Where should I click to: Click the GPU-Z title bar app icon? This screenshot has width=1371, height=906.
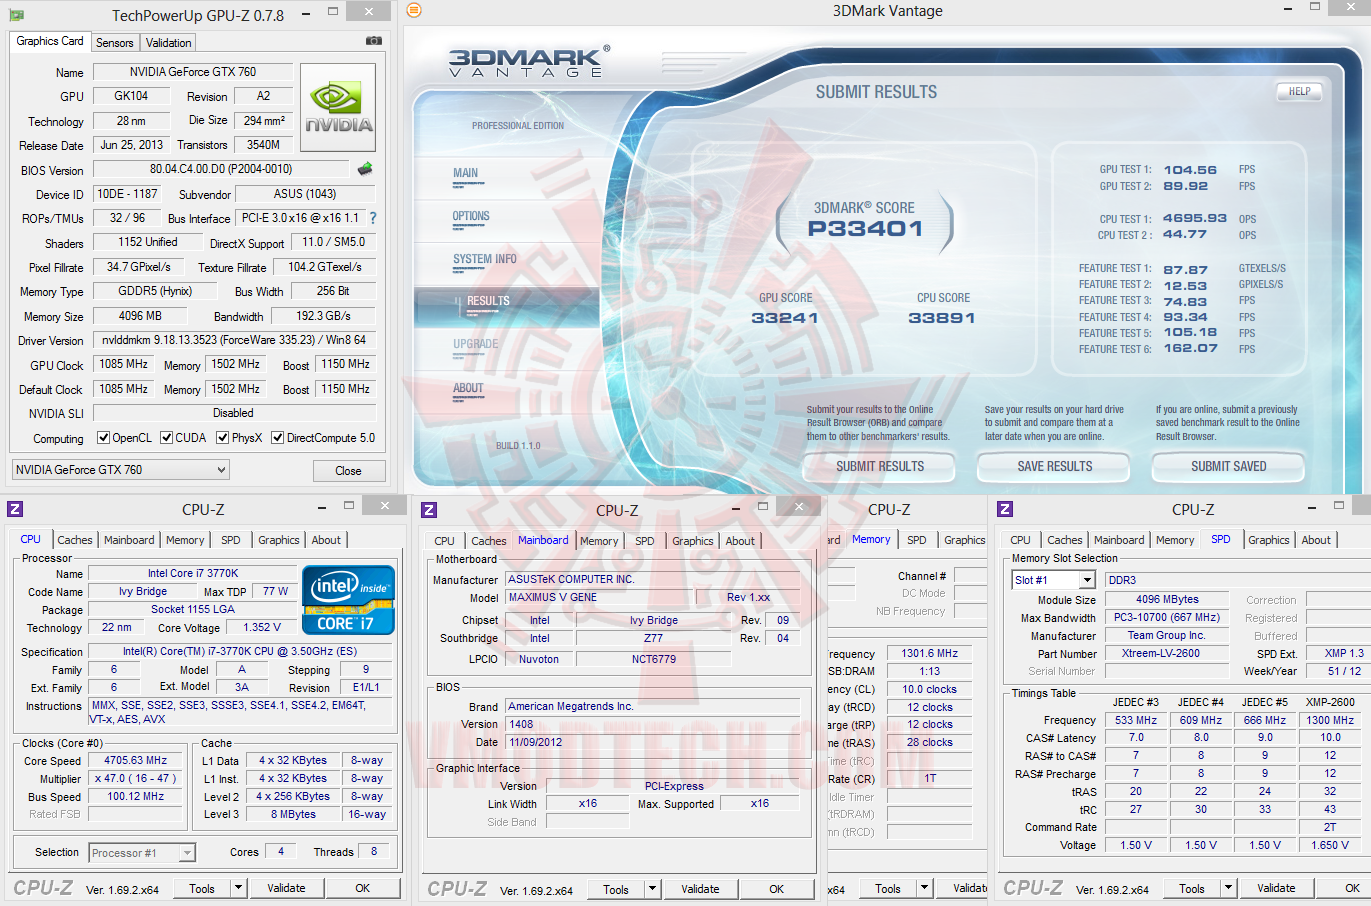coord(16,15)
